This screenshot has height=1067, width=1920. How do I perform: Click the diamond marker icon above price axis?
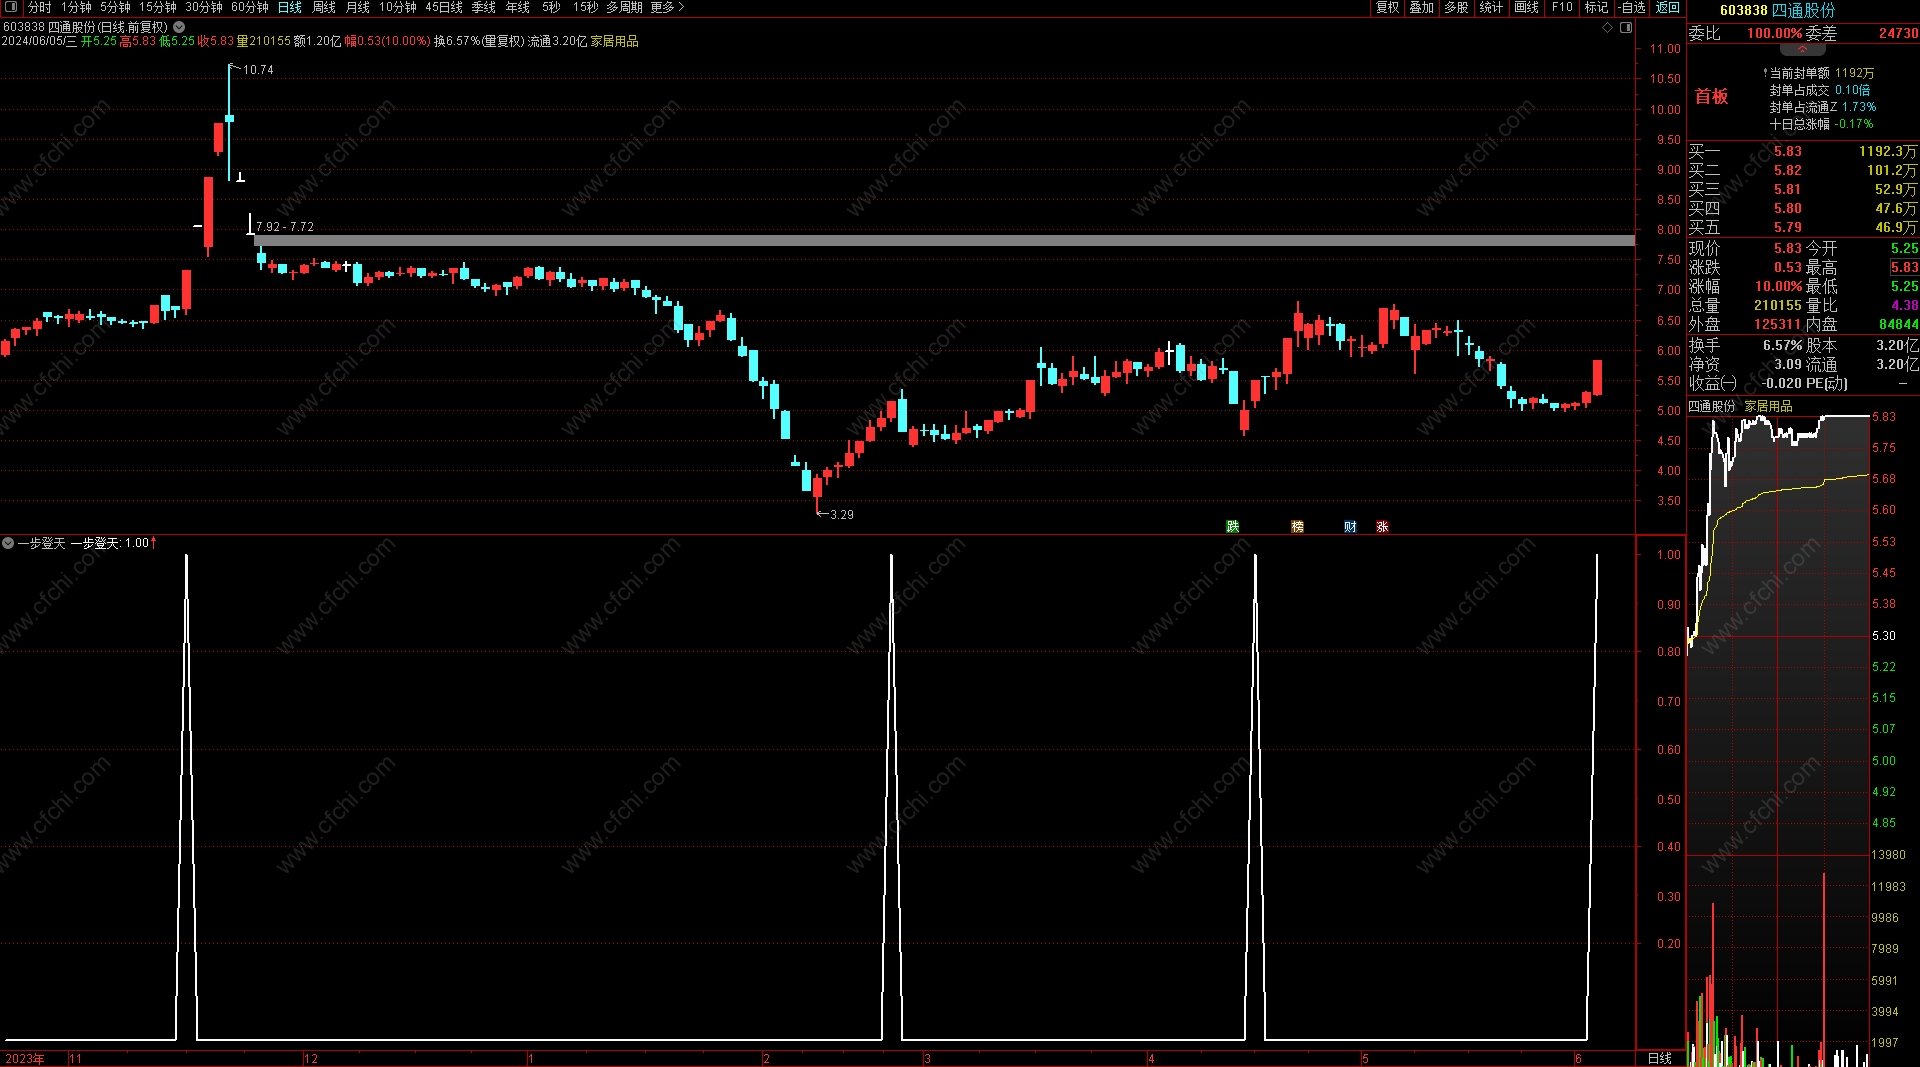coord(1608,27)
